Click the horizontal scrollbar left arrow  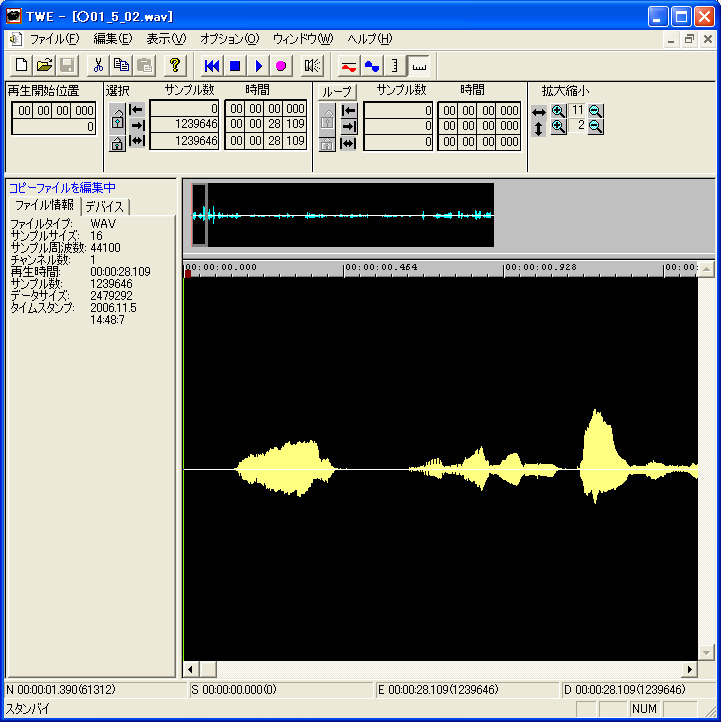point(190,669)
